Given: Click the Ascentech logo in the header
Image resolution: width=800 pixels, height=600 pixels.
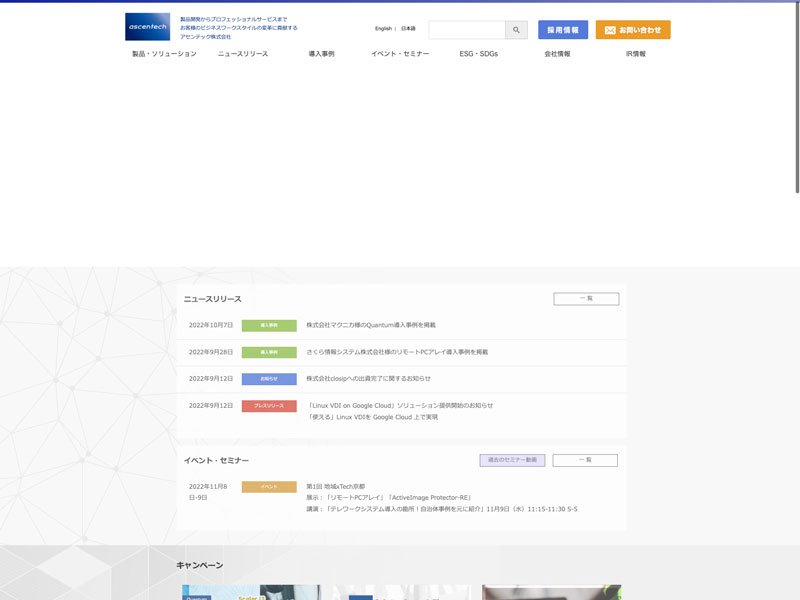Looking at the screenshot, I should click(147, 27).
